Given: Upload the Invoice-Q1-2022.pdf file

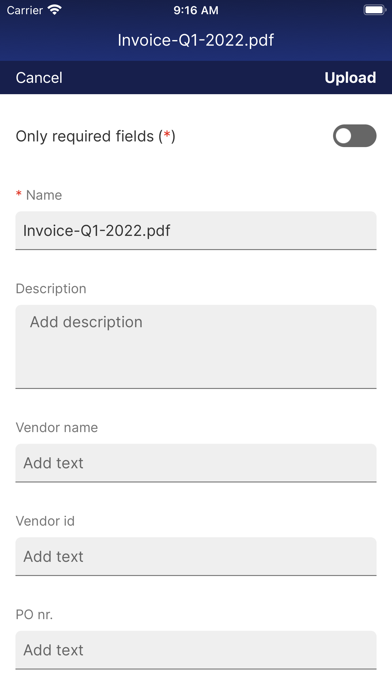Looking at the screenshot, I should click(350, 78).
